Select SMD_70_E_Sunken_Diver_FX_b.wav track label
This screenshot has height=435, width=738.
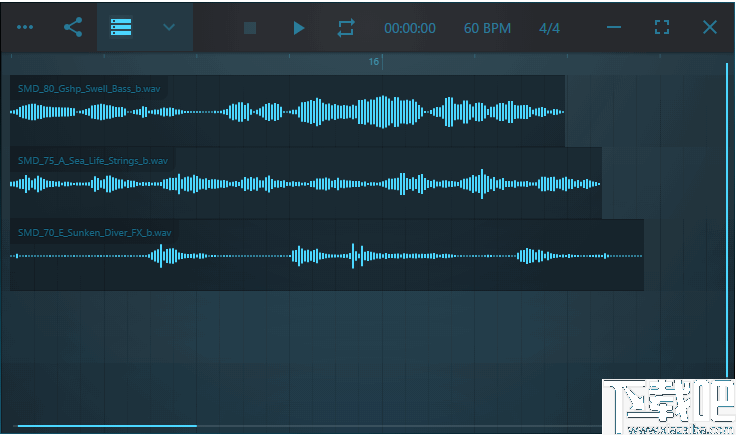[95, 233]
